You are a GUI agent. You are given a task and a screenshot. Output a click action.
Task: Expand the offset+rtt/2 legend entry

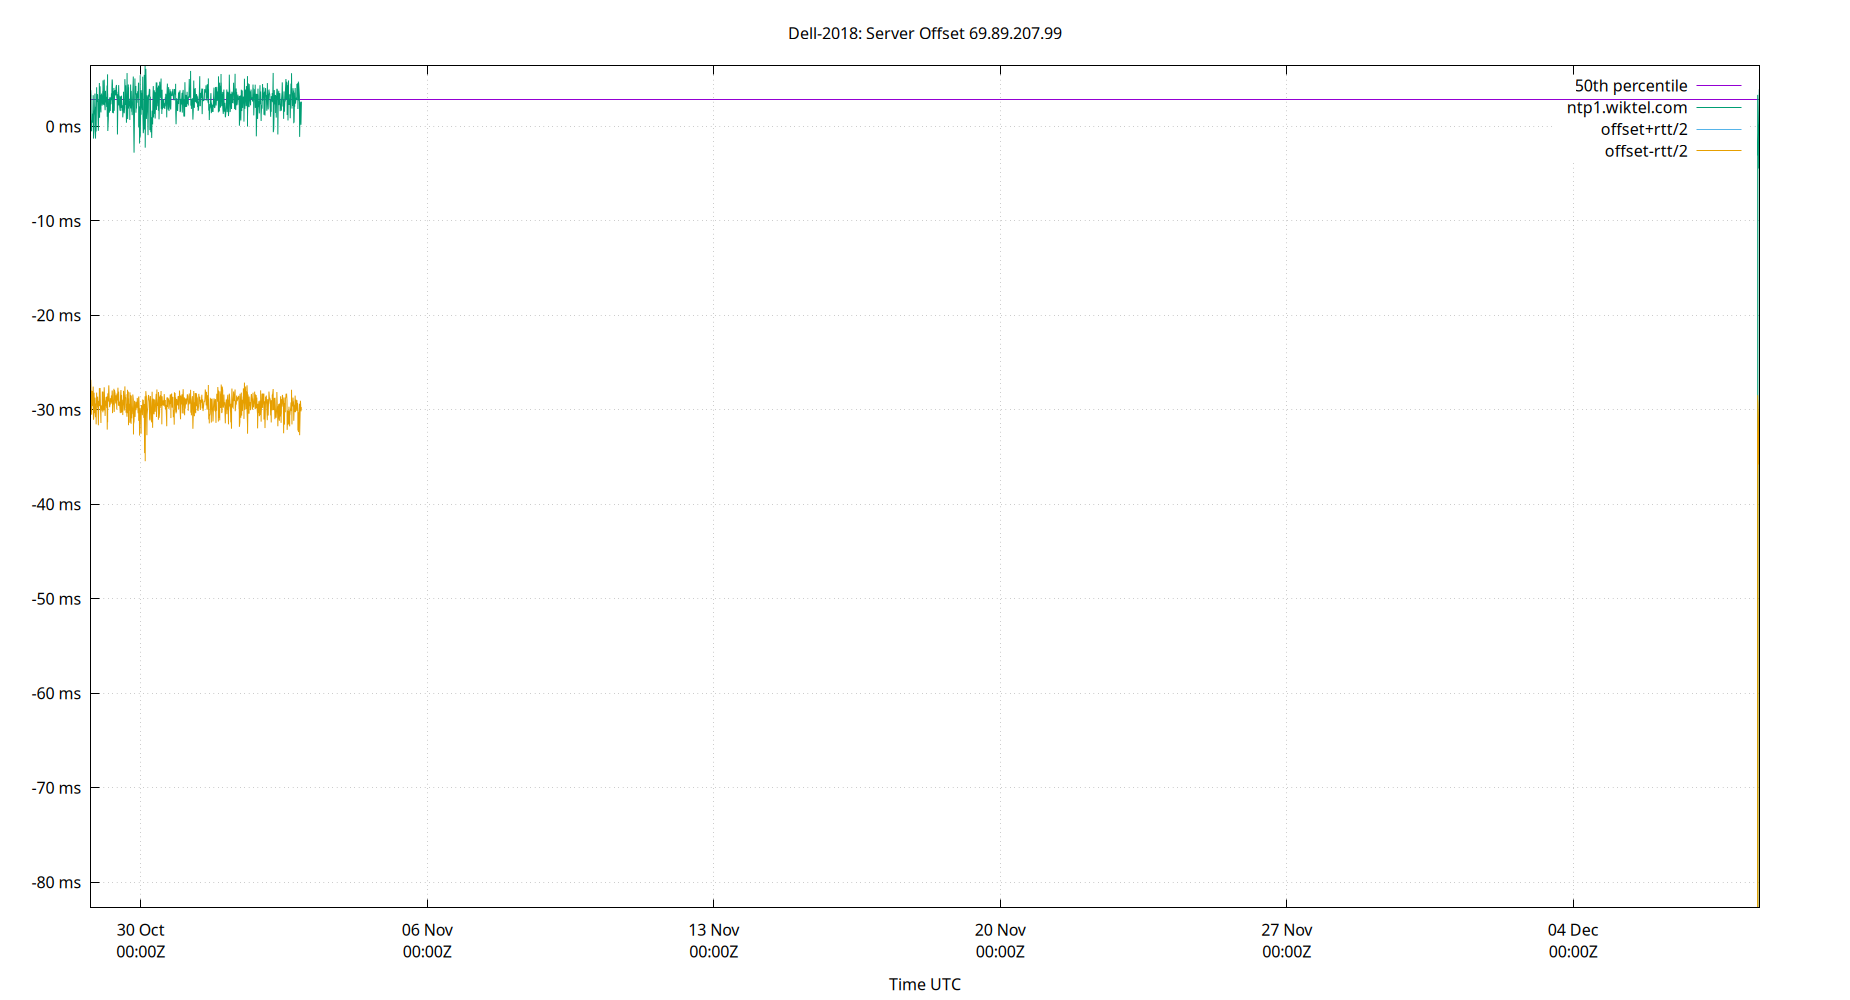(x=1645, y=129)
